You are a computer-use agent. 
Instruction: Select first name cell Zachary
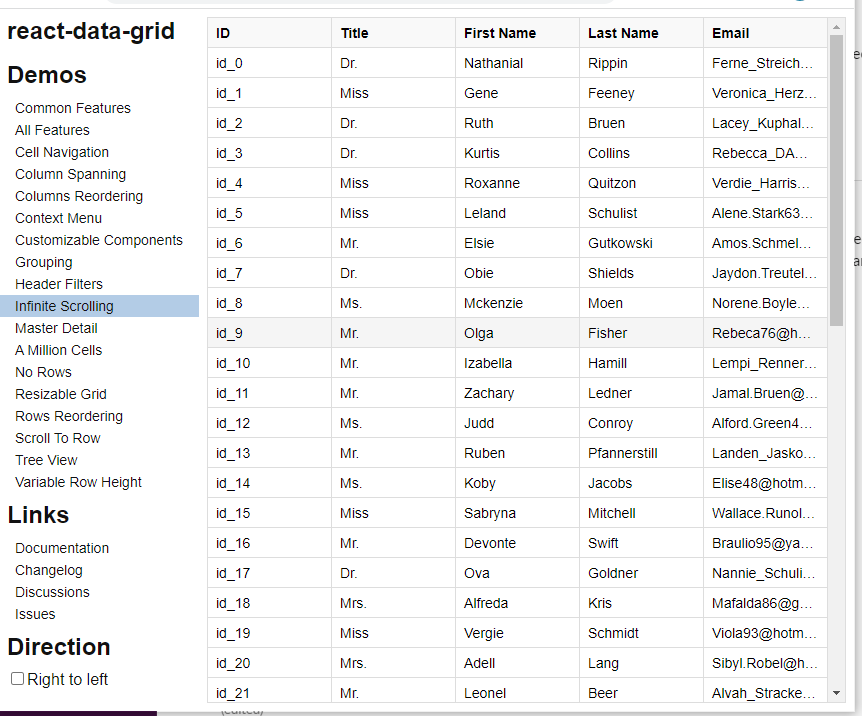517,393
